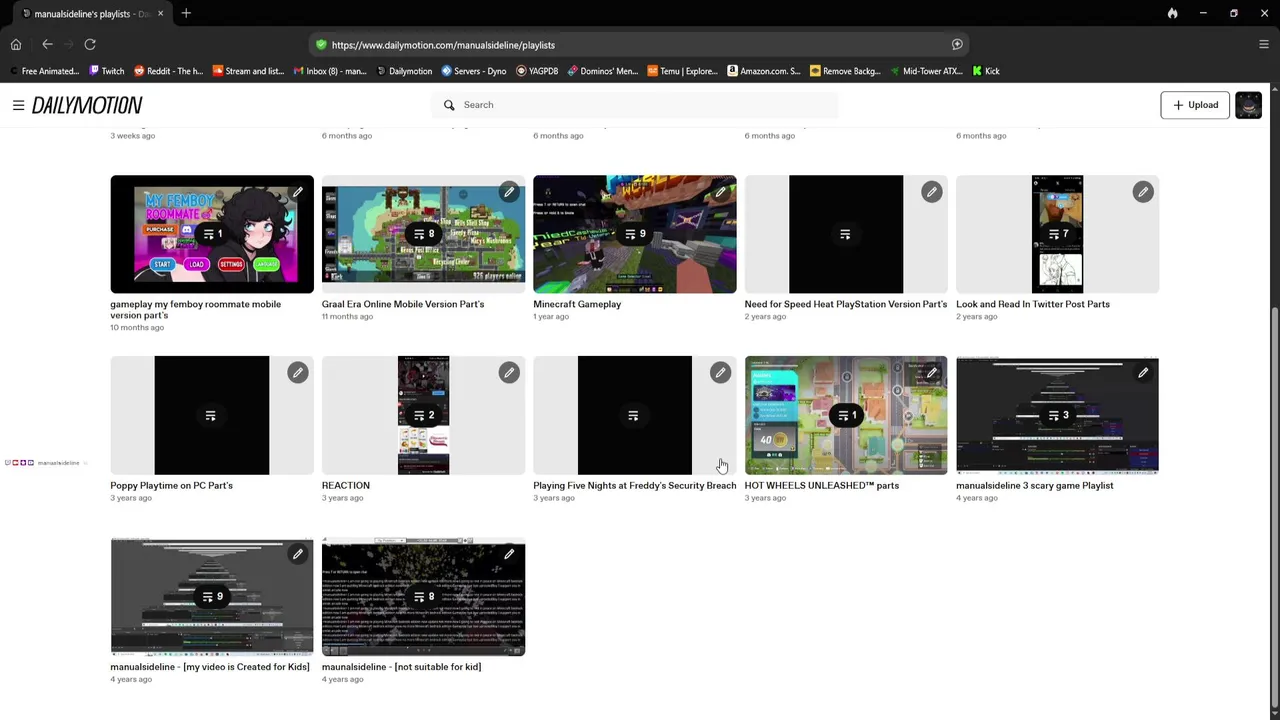This screenshot has height=720, width=1280.
Task: Go back to previous page
Action: click(x=47, y=44)
